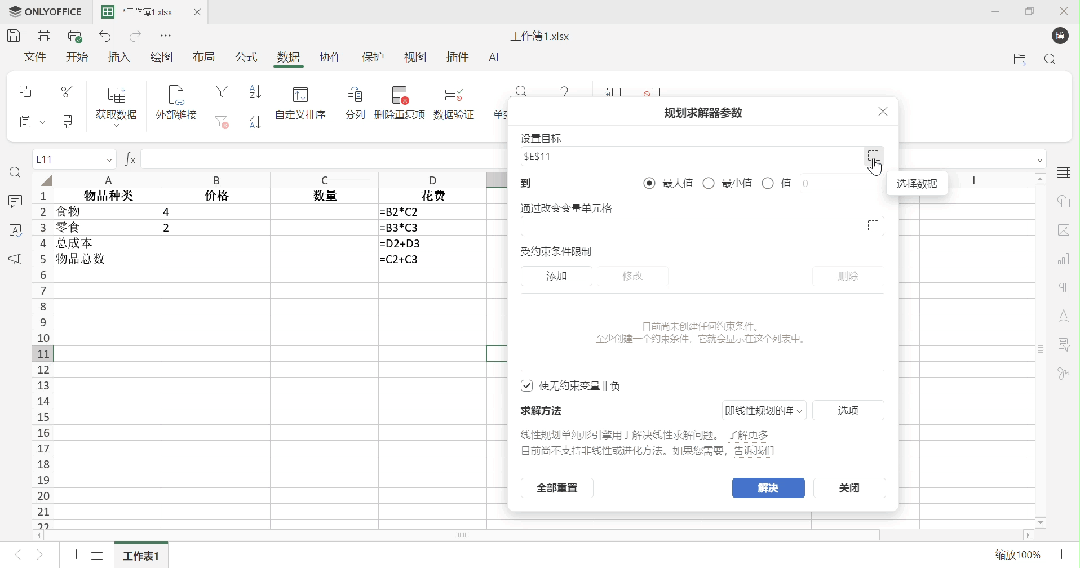The width and height of the screenshot is (1080, 568).
Task: Switch to the 插入 (Insert) tab
Action: (x=119, y=57)
